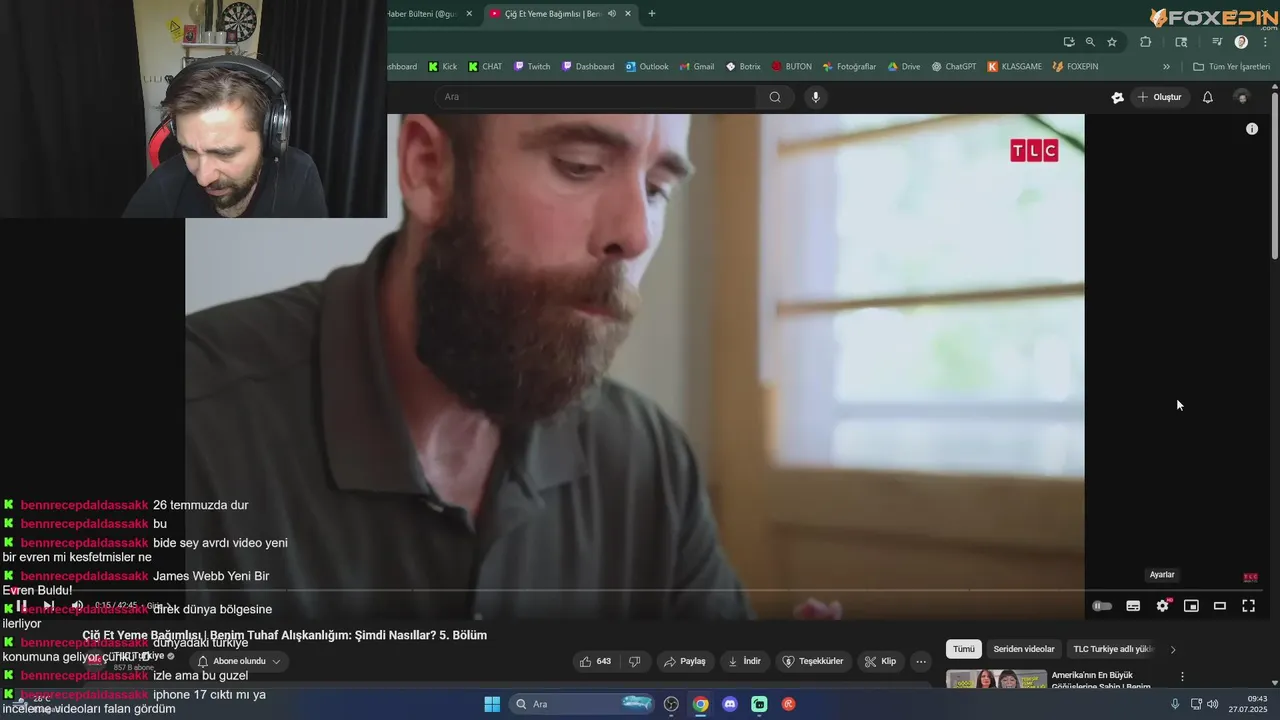Click the Paylaş share button
The image size is (1280, 720).
coord(685,661)
